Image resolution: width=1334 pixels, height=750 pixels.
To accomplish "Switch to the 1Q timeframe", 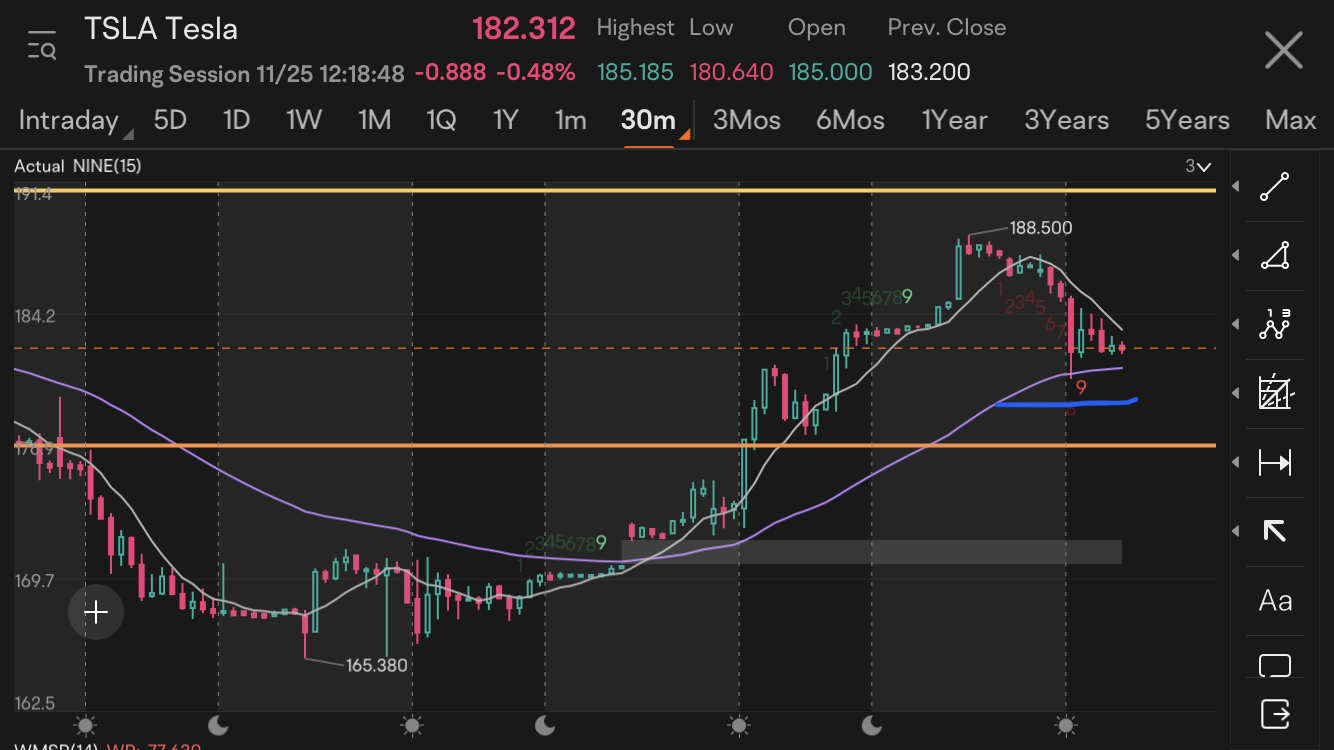I will point(441,121).
